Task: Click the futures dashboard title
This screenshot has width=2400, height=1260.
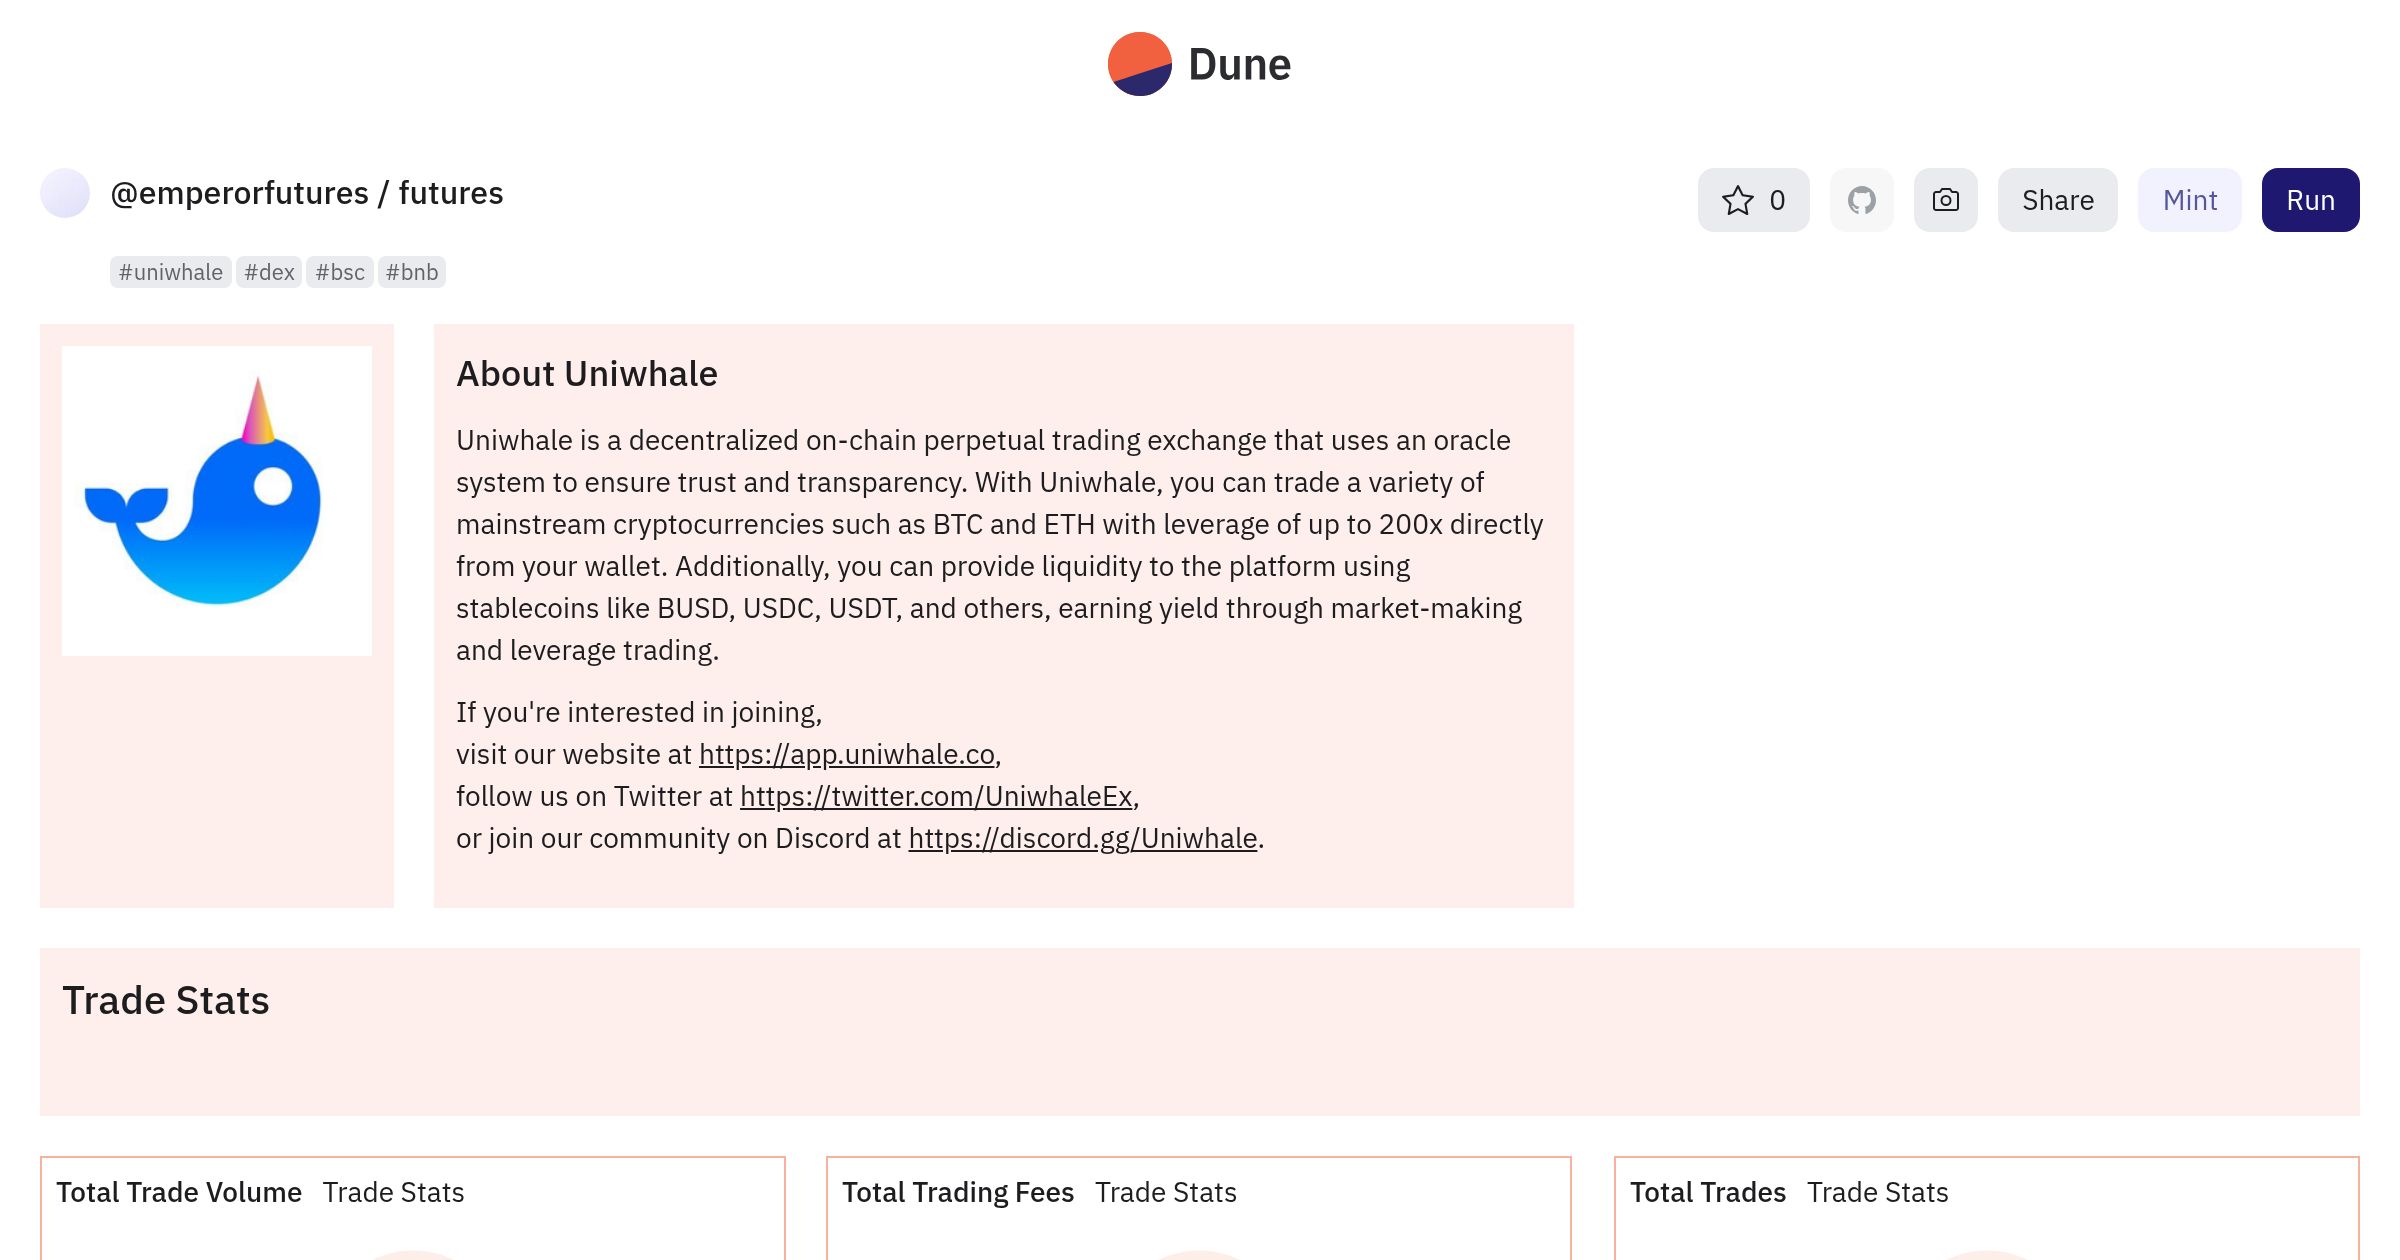Action: click(450, 193)
